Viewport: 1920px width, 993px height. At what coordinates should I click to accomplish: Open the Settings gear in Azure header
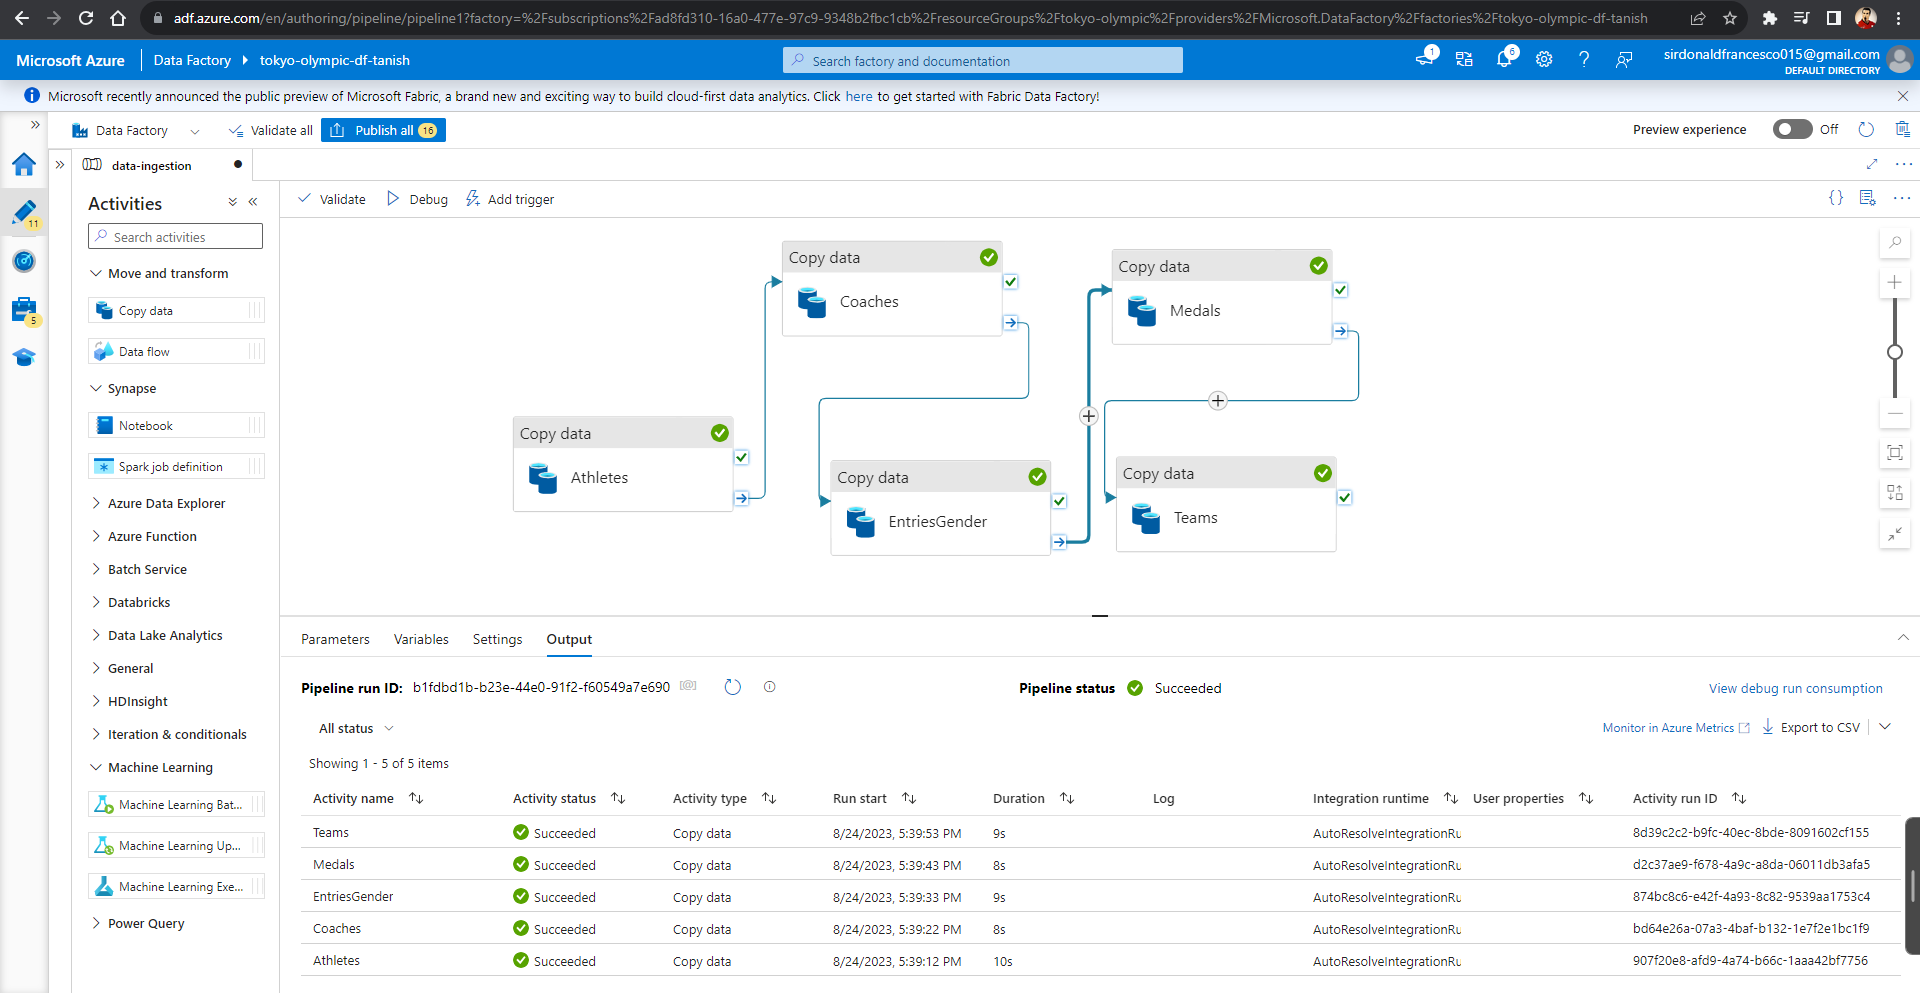1544,59
